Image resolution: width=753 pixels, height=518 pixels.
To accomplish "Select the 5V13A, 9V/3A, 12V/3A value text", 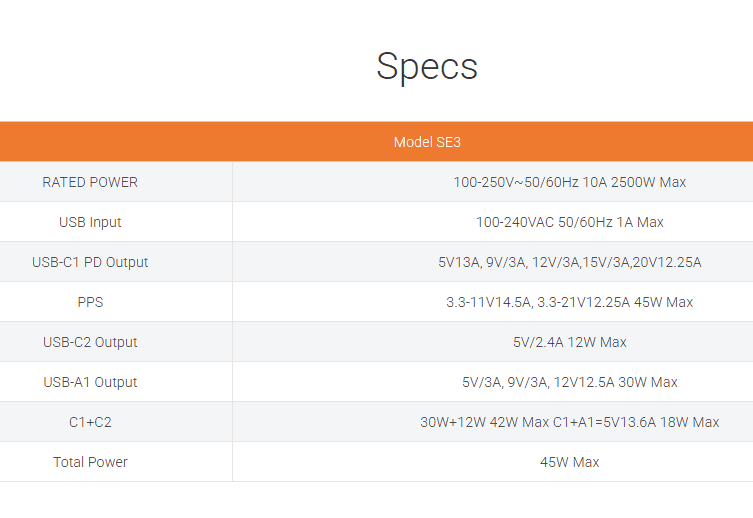I will point(504,262).
